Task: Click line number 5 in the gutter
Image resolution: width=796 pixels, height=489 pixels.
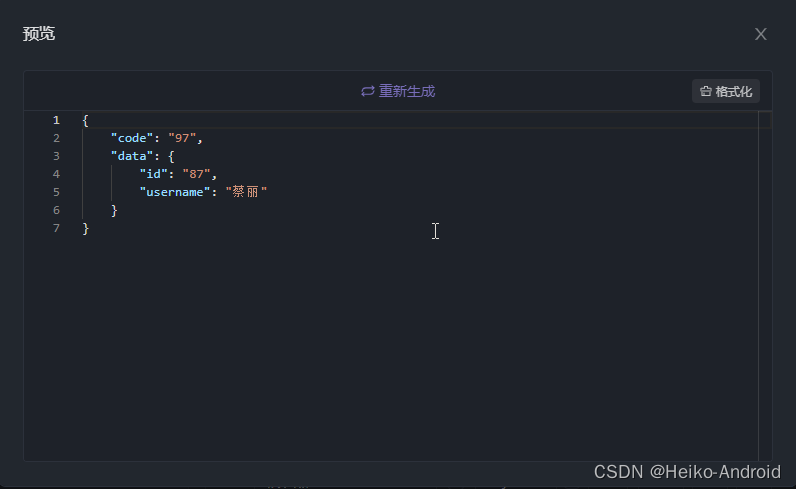Action: click(56, 192)
